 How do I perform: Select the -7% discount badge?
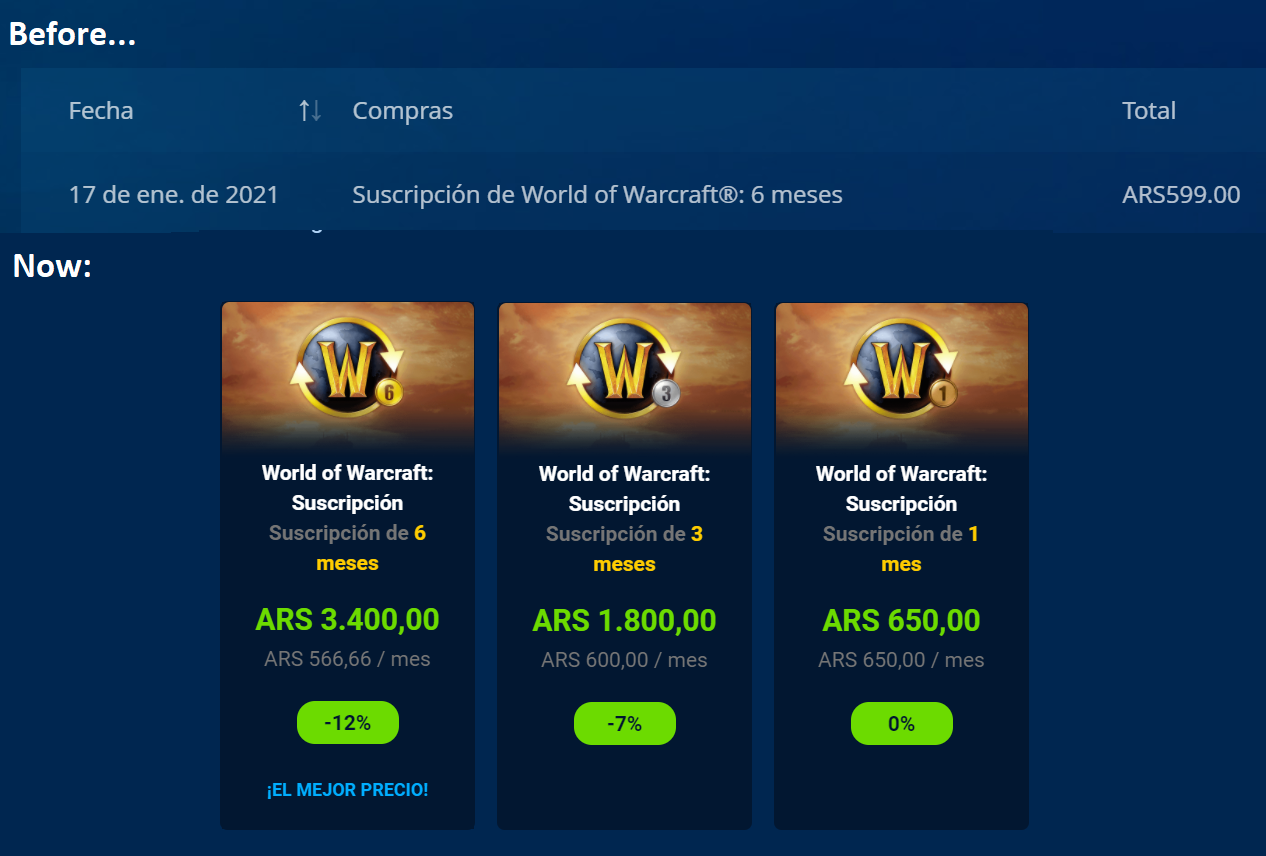pyautogui.click(x=625, y=724)
